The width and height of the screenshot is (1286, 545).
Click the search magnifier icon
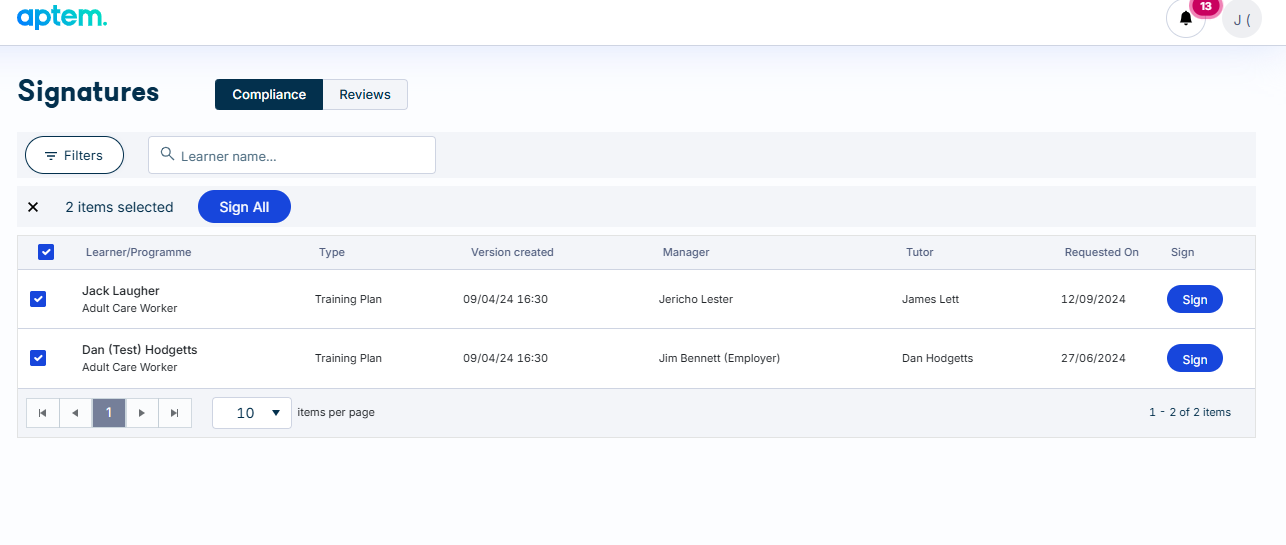coord(168,155)
